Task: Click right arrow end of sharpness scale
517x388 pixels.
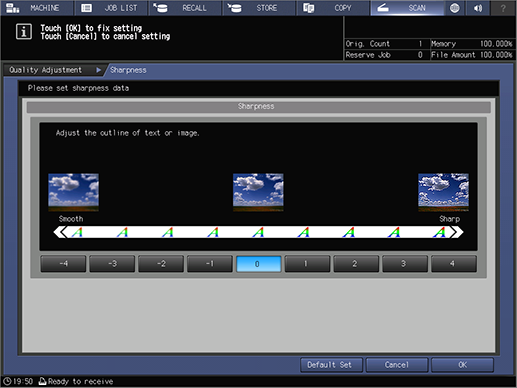Action: coord(457,232)
